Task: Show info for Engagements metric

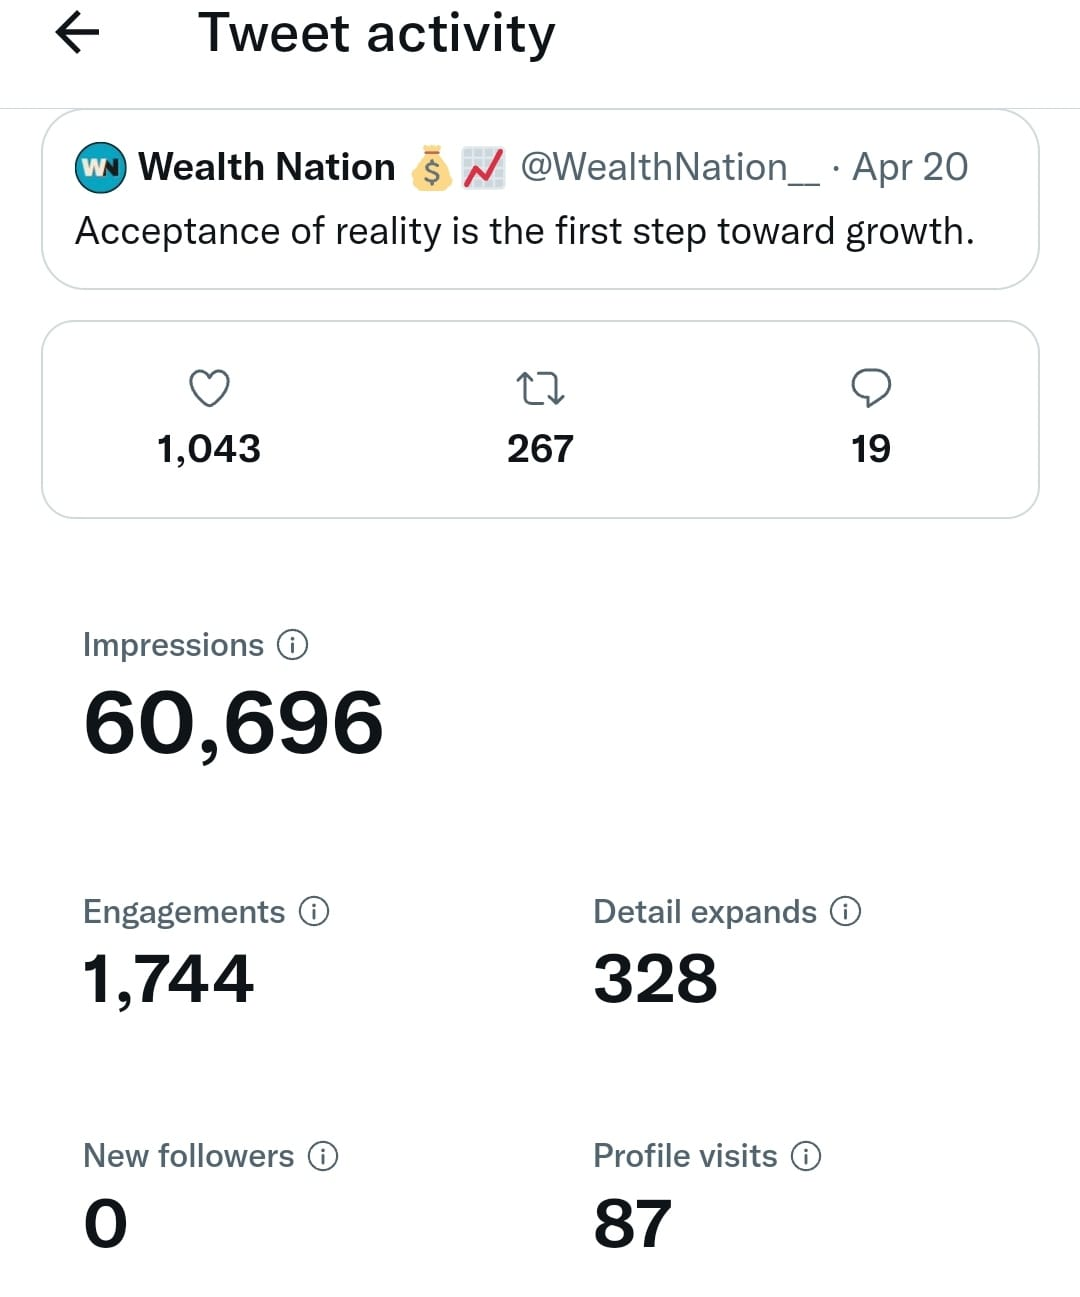Action: (x=314, y=912)
